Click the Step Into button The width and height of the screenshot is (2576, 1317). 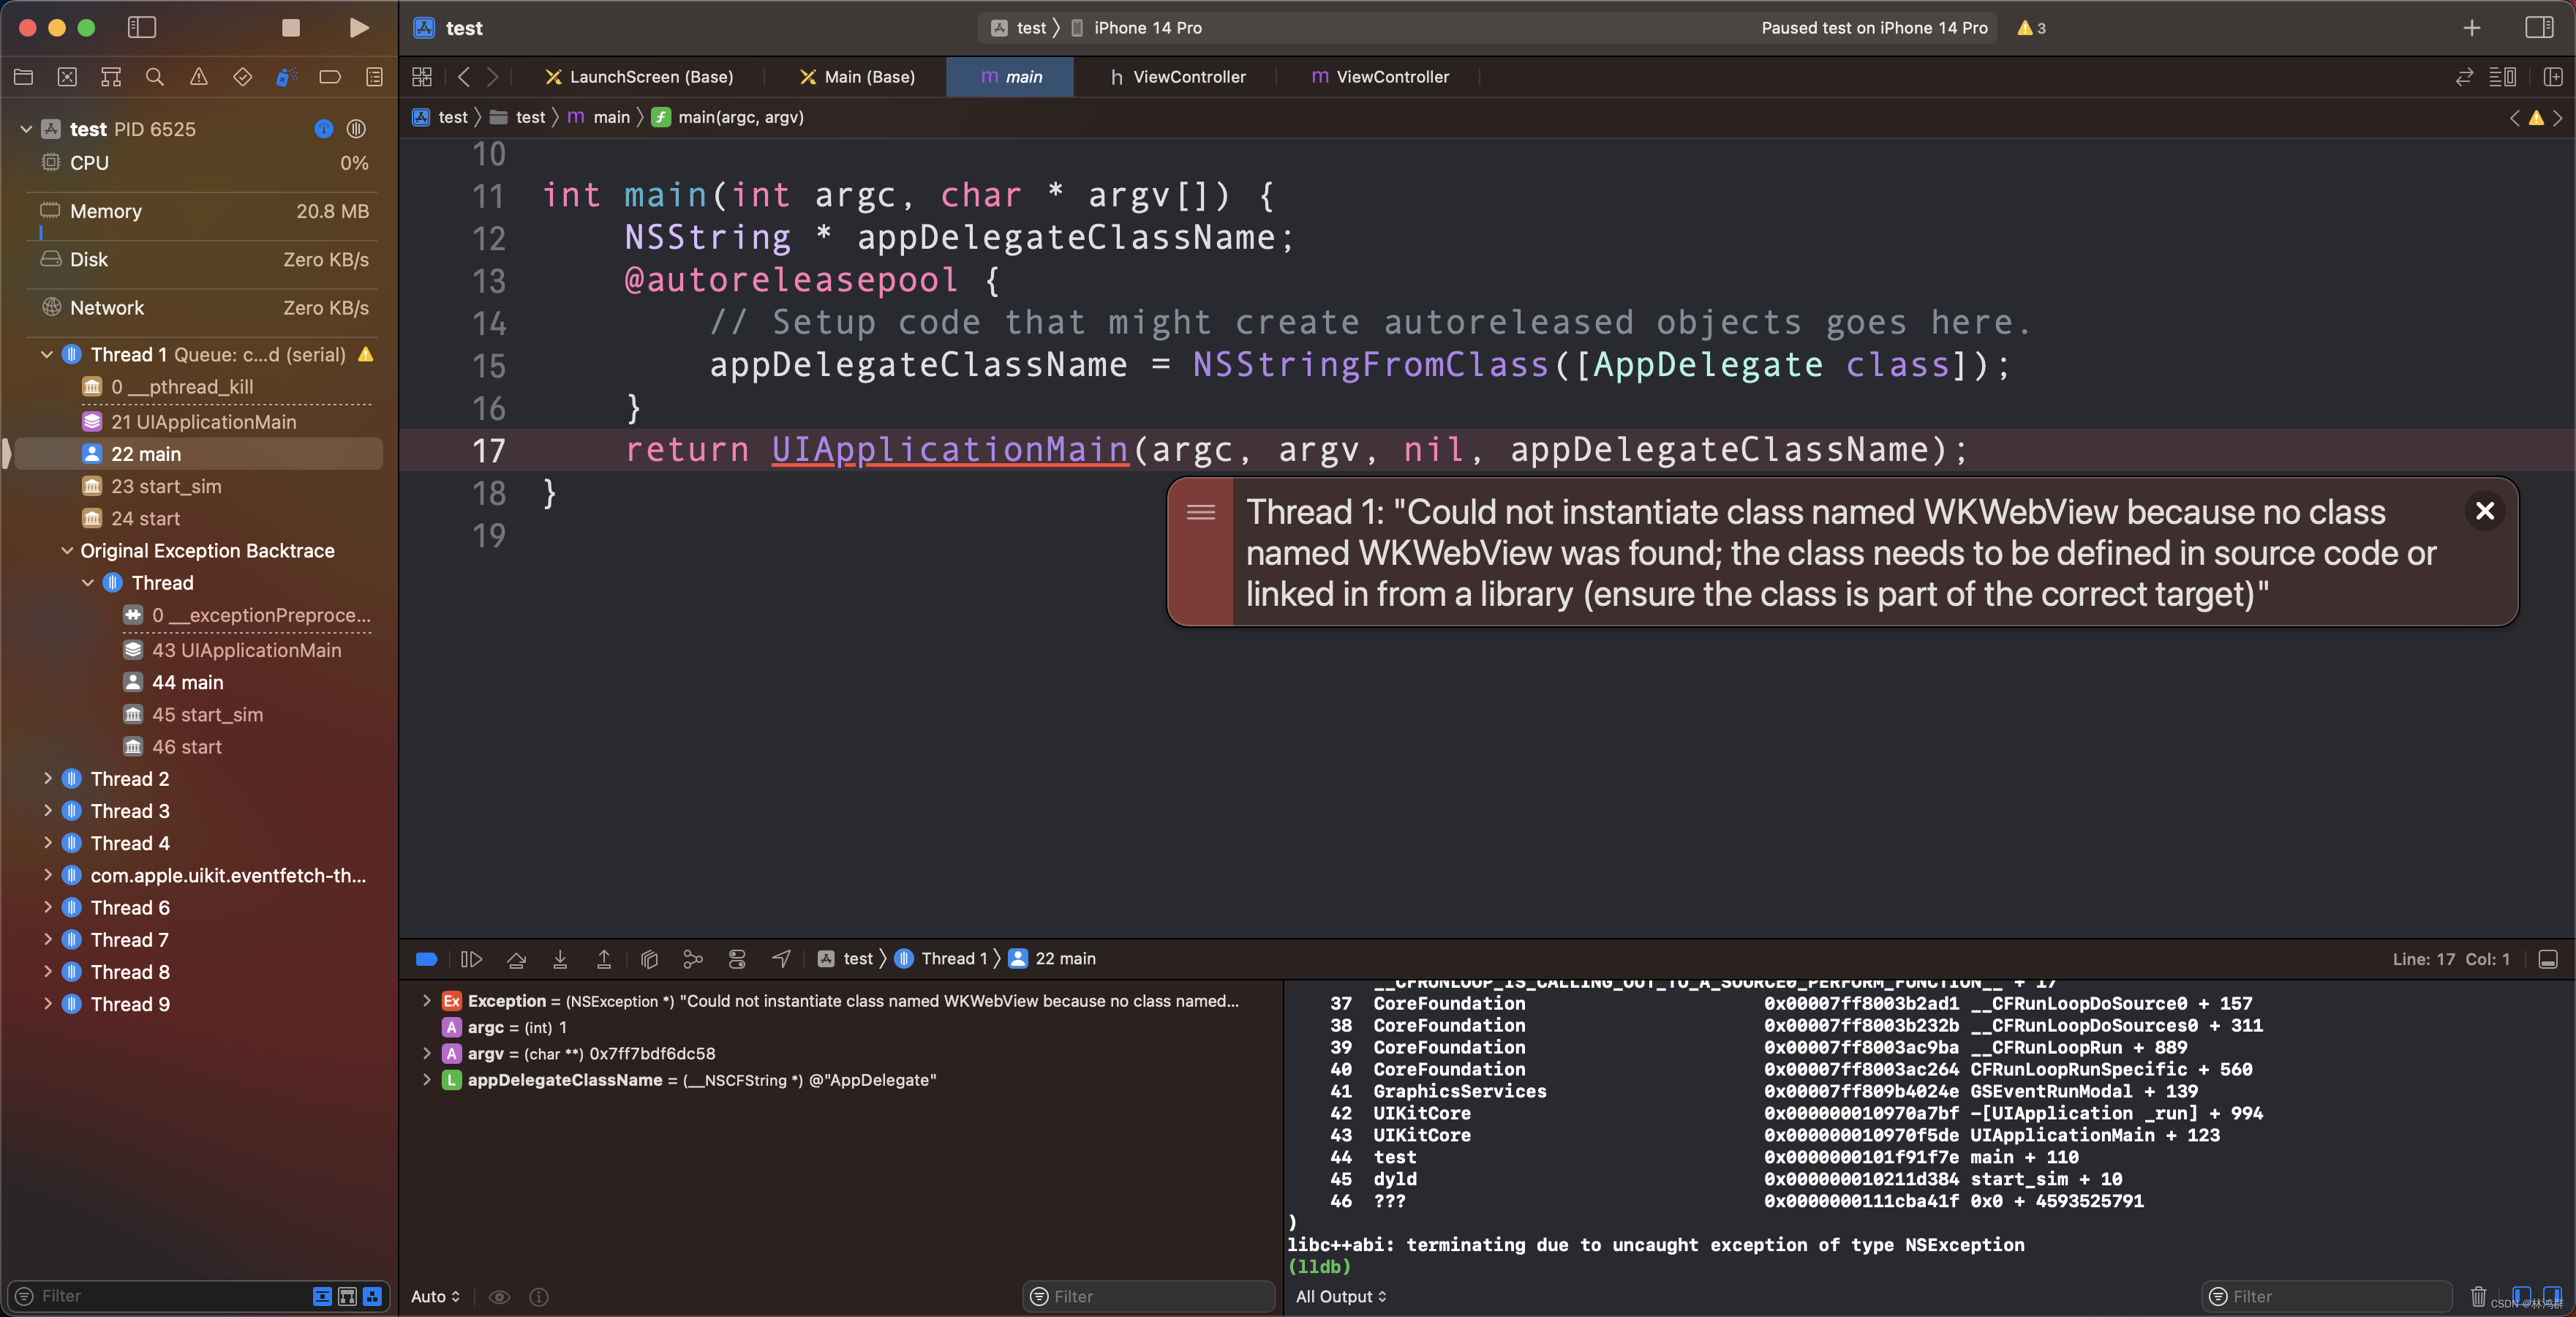click(560, 959)
